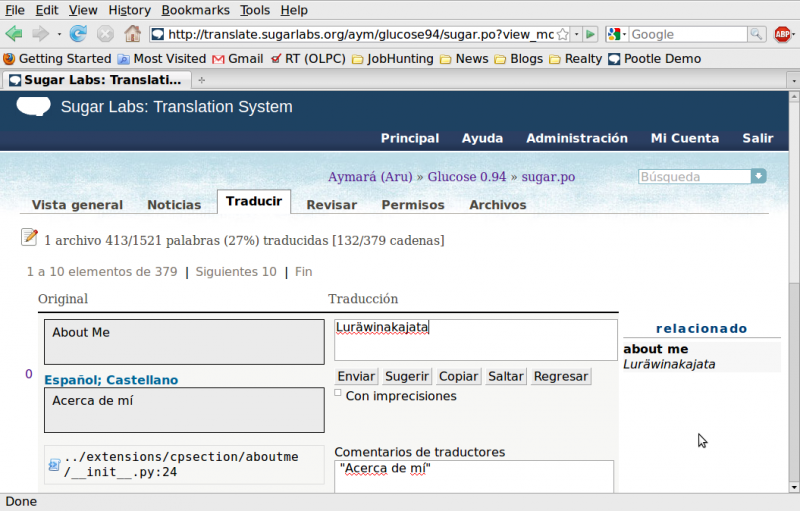800x511 pixels.
Task: Click the Adblock Plus icon
Action: click(783, 34)
